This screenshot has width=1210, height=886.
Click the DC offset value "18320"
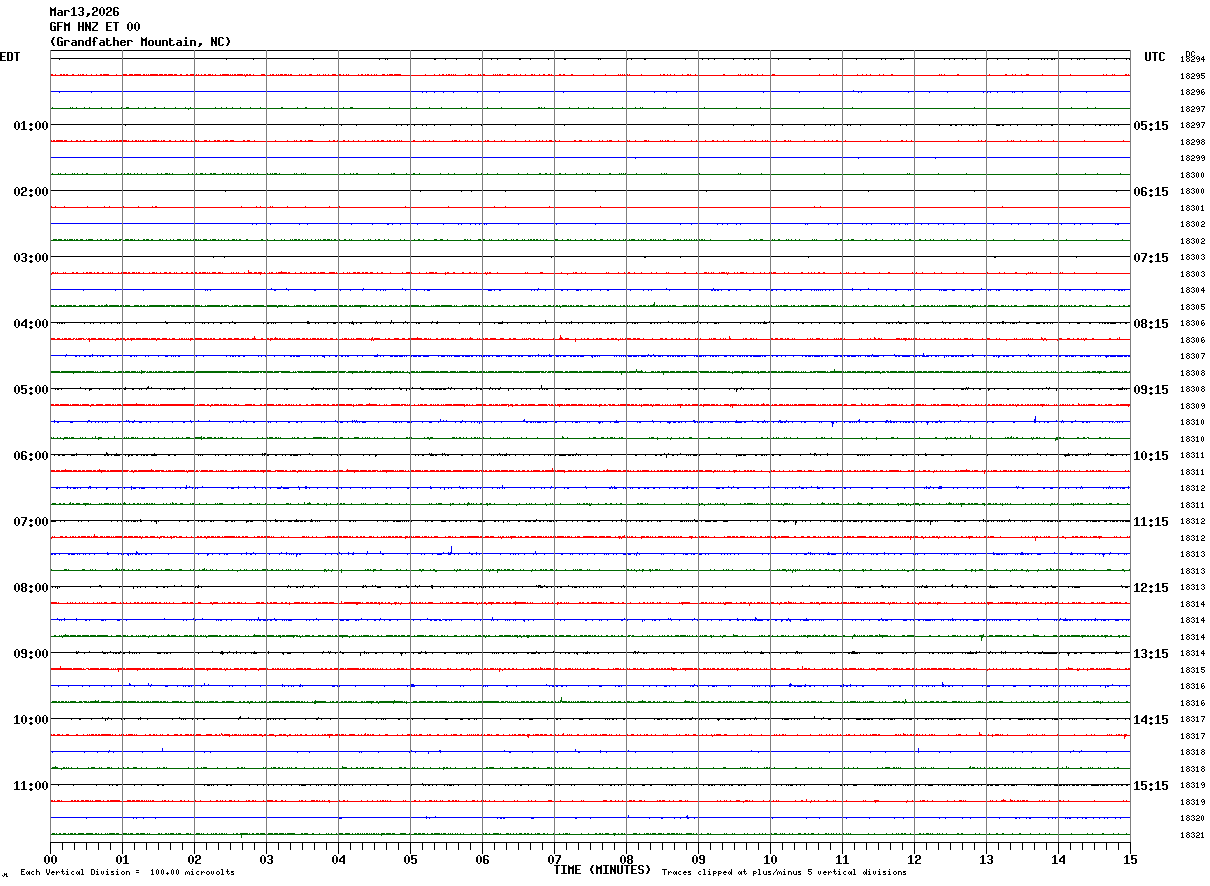1192,818
